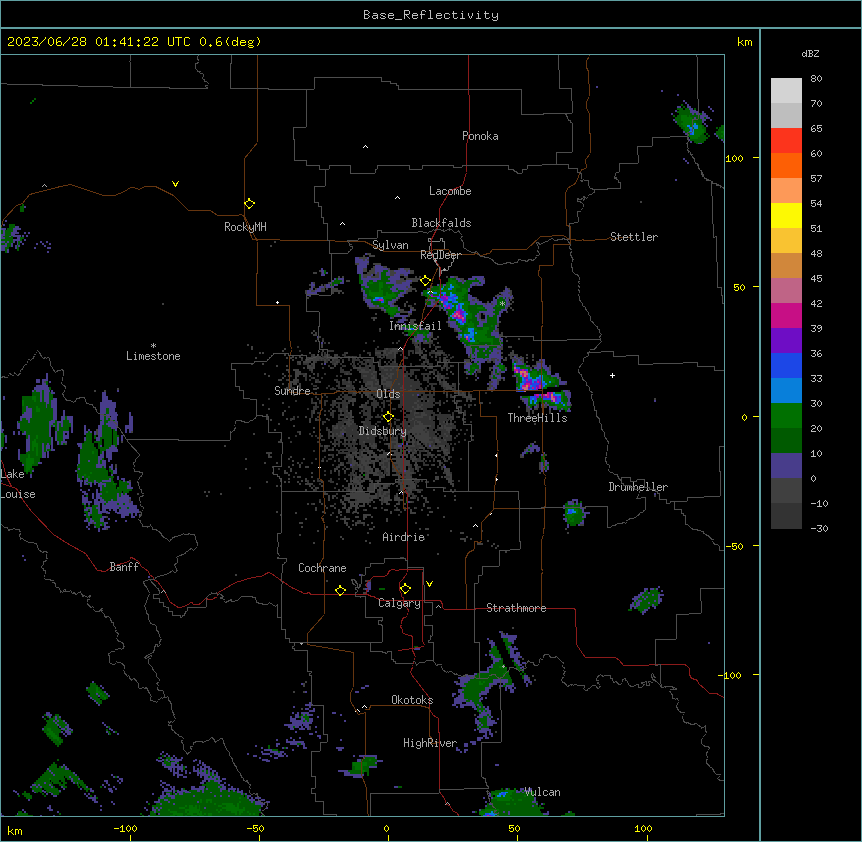This screenshot has width=862, height=842.
Task: Select the Okotoks label
Action: 412,700
